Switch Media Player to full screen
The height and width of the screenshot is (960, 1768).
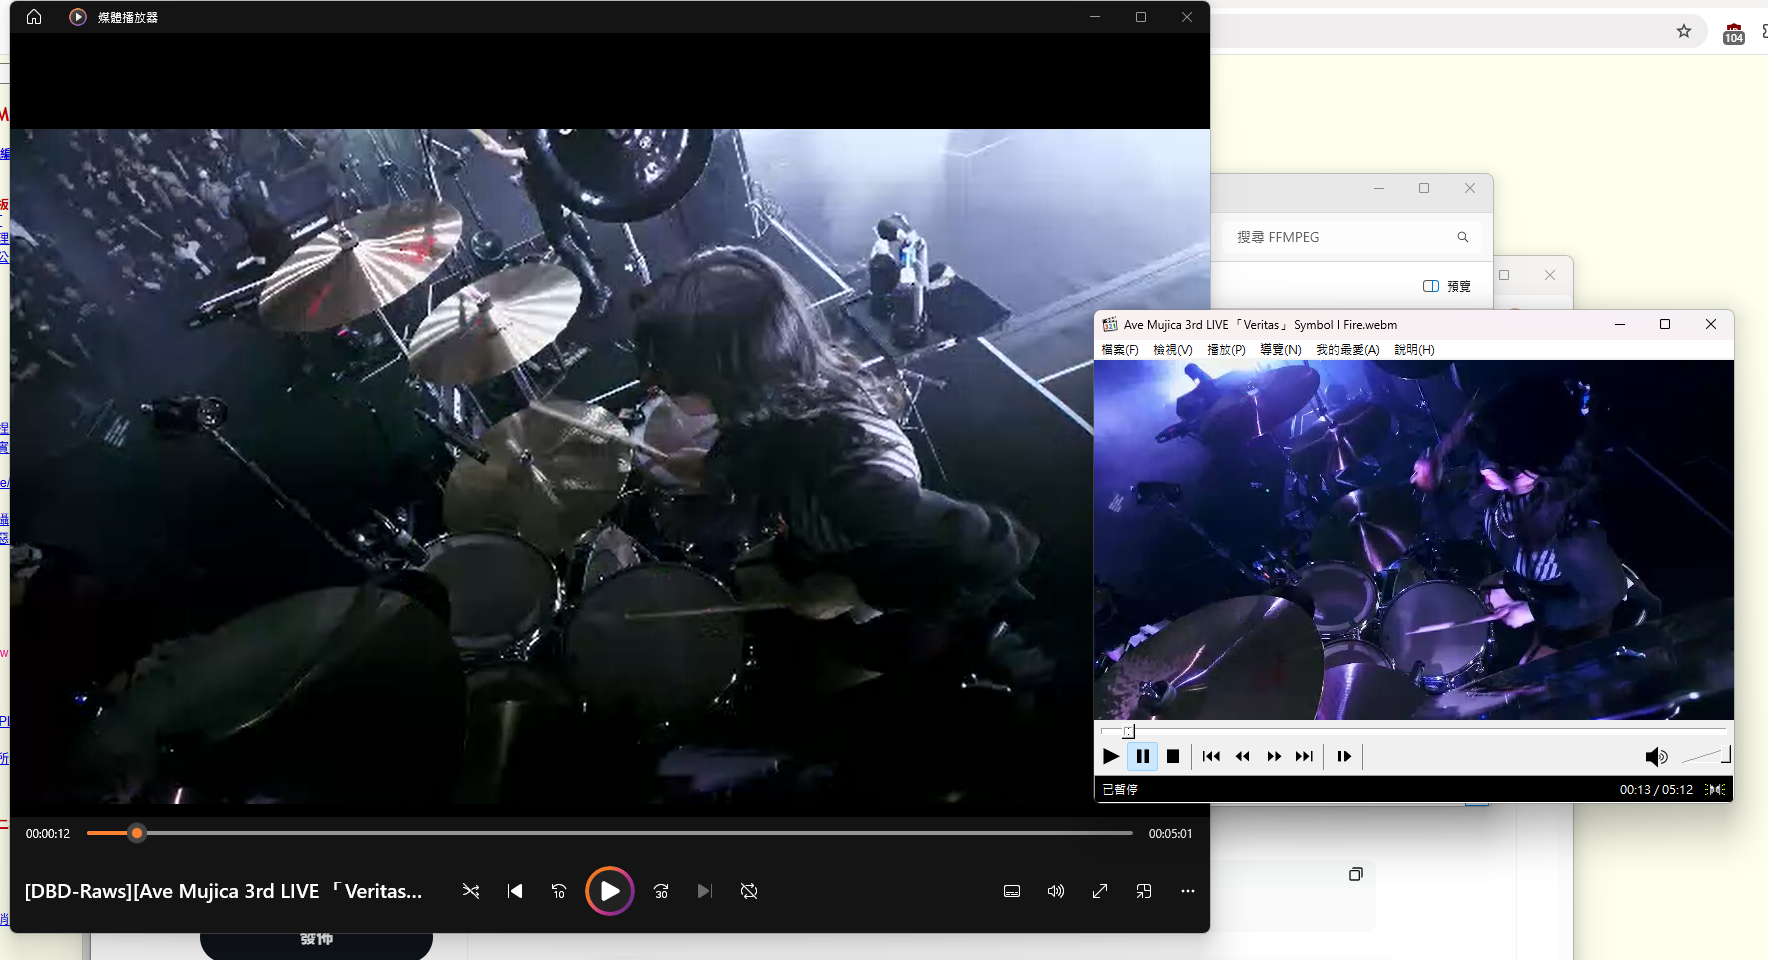pos(1100,891)
